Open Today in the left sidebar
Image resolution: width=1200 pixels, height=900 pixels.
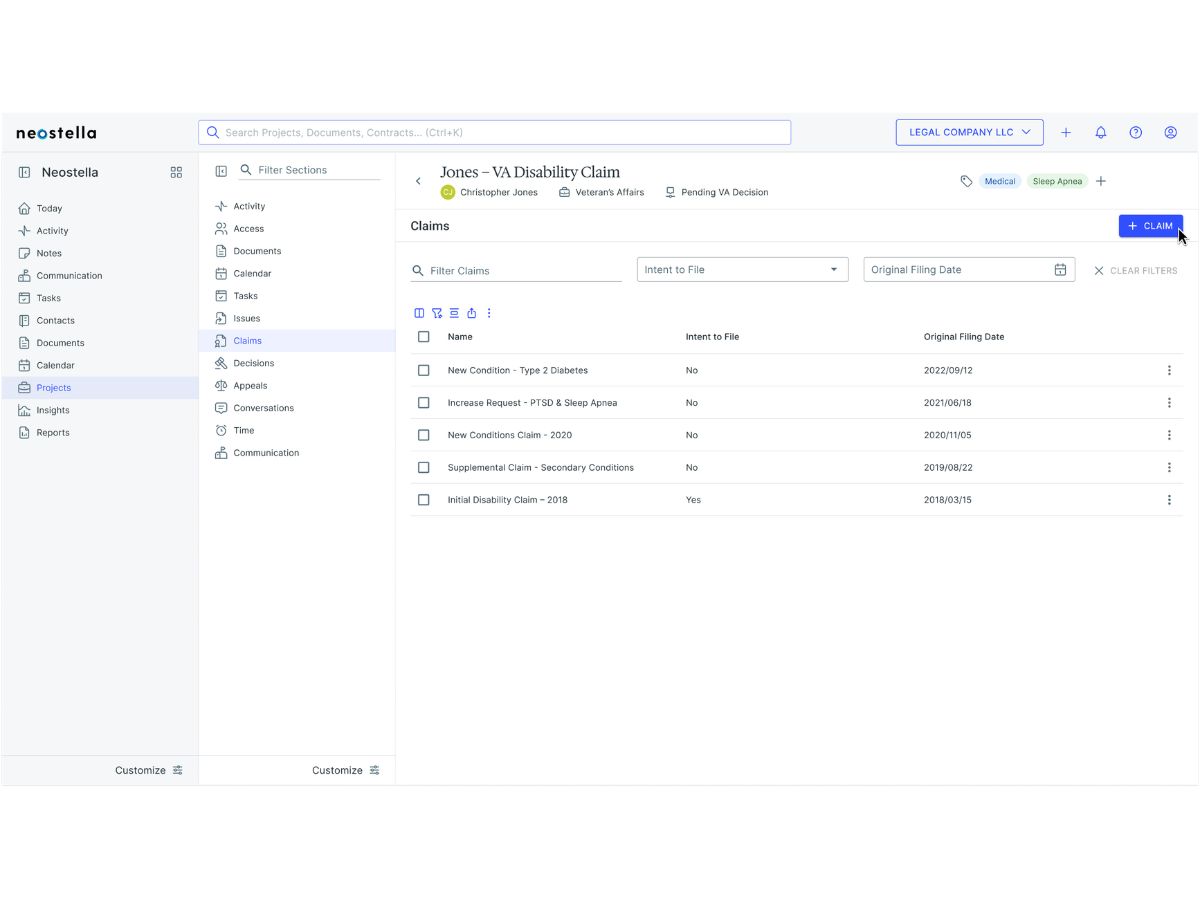tap(99, 208)
